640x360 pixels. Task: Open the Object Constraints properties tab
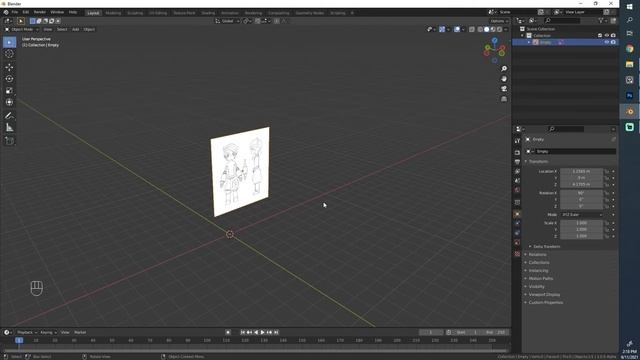[517, 233]
